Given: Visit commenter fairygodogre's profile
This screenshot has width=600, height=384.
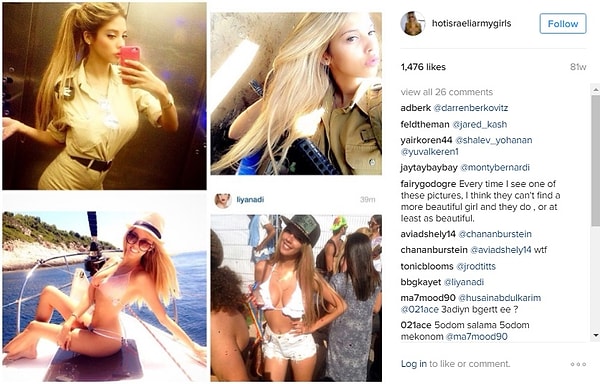Looking at the screenshot, I should tap(428, 184).
